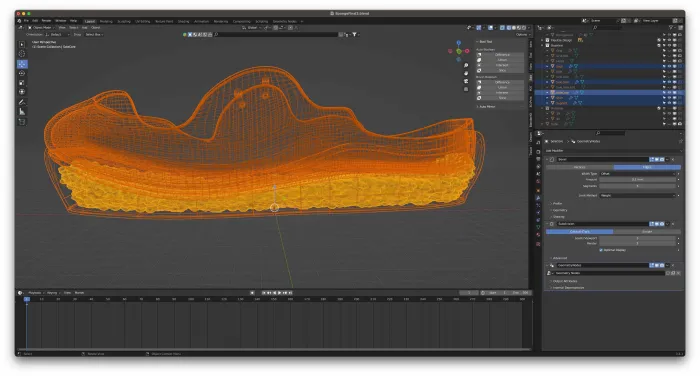Select the Select Box tool in left toolbar
This screenshot has height=376, width=700.
[x=22, y=44]
